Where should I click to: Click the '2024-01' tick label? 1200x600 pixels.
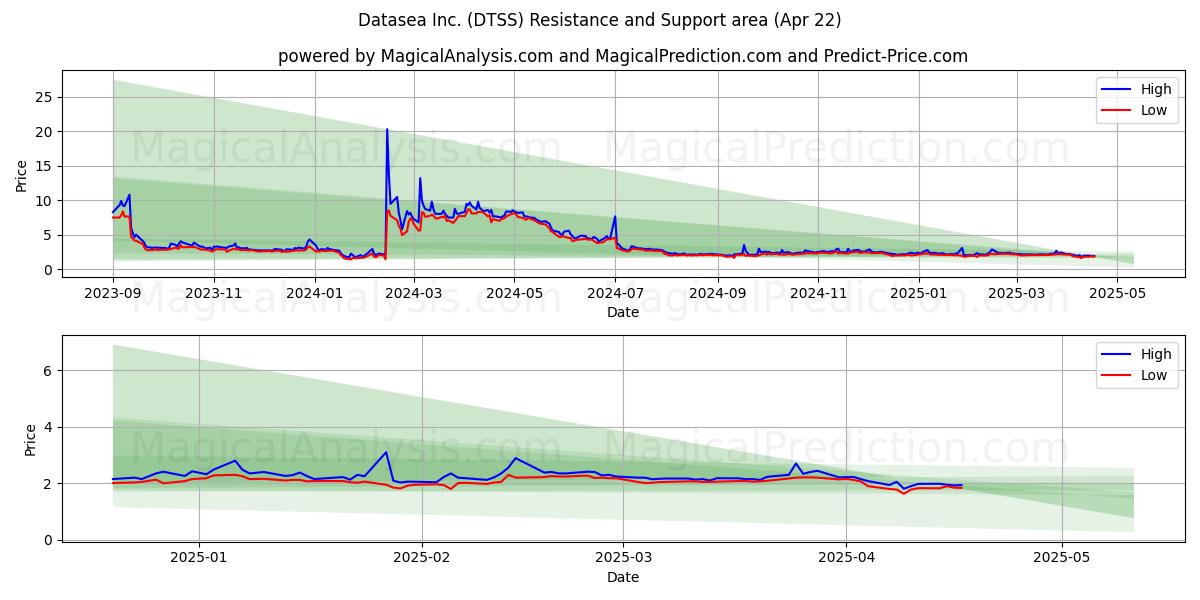coord(315,293)
